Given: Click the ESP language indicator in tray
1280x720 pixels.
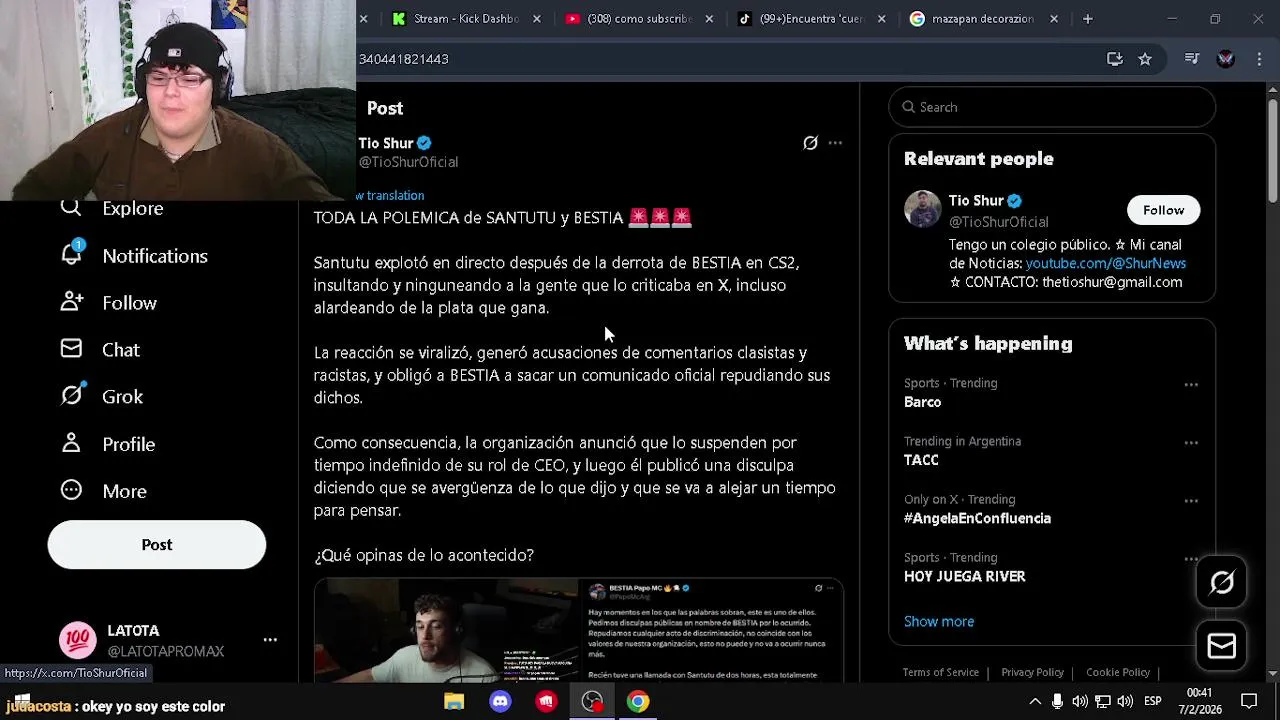Looking at the screenshot, I should pos(1152,701).
